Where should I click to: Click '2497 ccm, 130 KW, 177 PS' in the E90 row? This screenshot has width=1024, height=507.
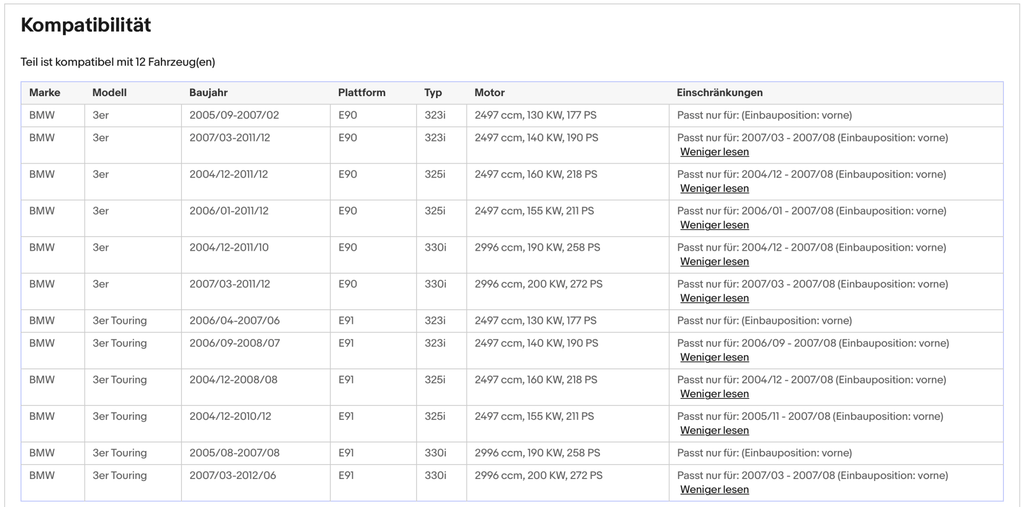pos(536,116)
